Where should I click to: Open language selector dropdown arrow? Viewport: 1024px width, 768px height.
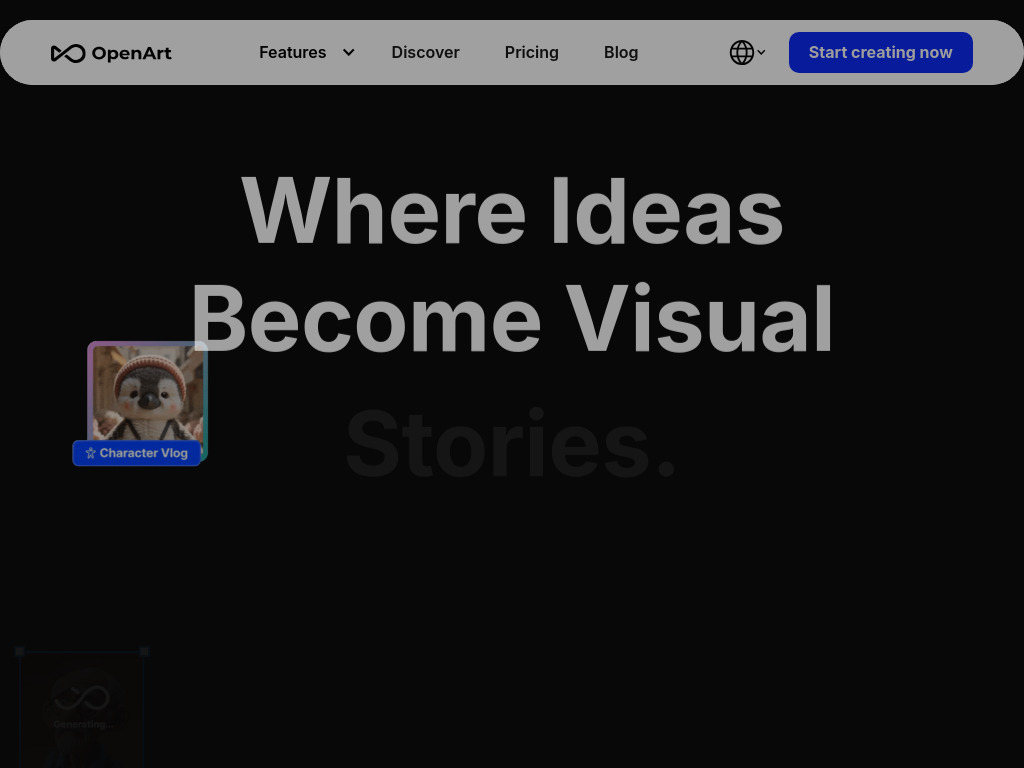tap(761, 53)
